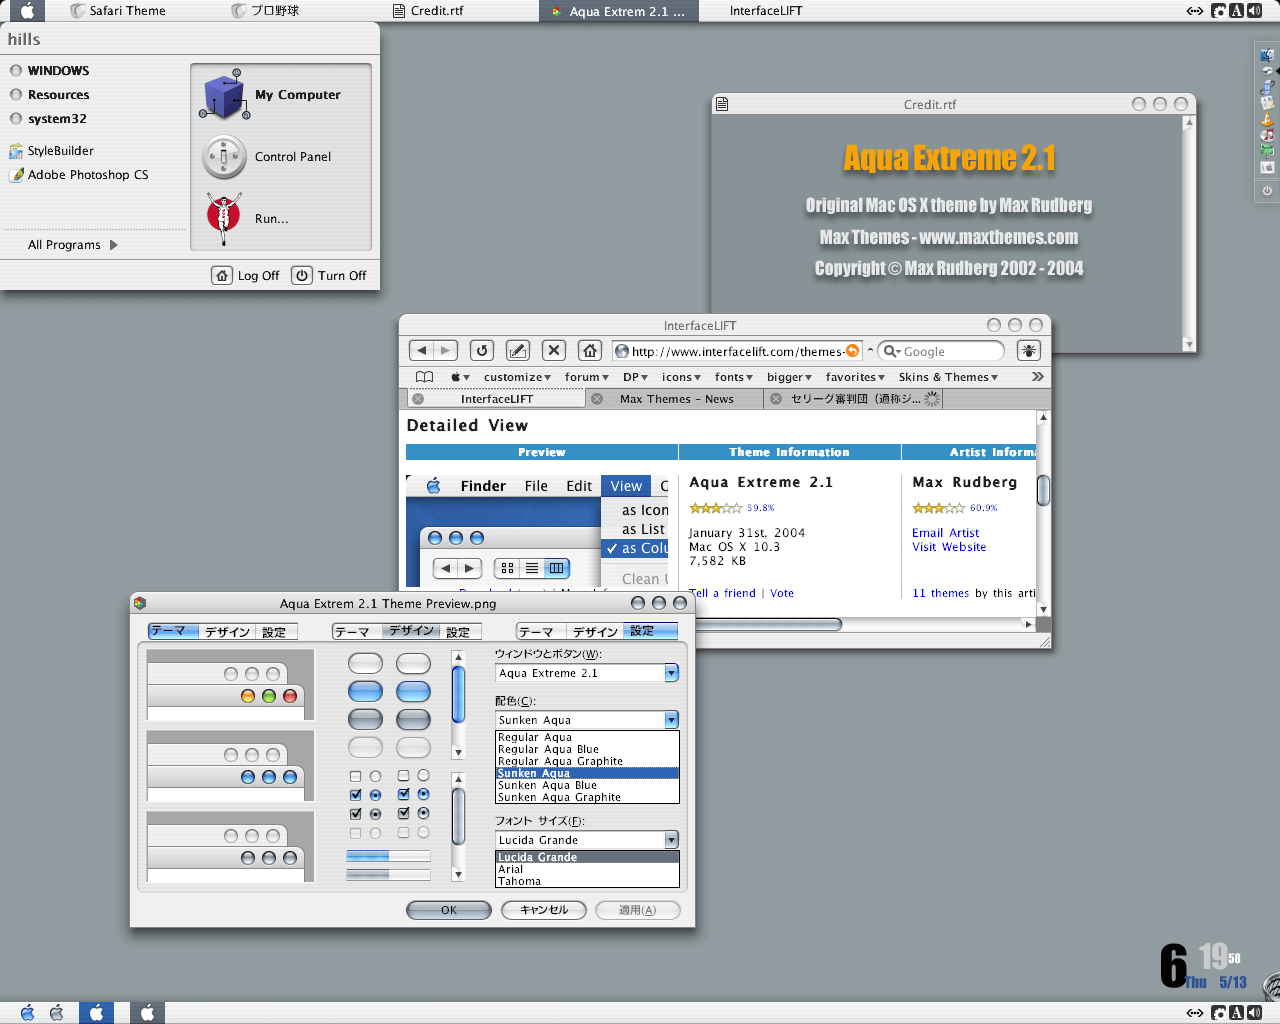Expand the fonts bookmarks dropdown

pyautogui.click(x=734, y=377)
